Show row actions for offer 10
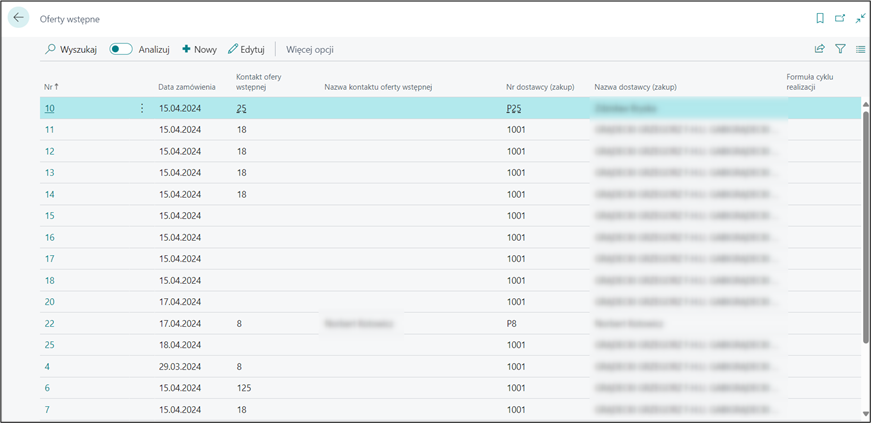The height and width of the screenshot is (423, 871). (141, 108)
